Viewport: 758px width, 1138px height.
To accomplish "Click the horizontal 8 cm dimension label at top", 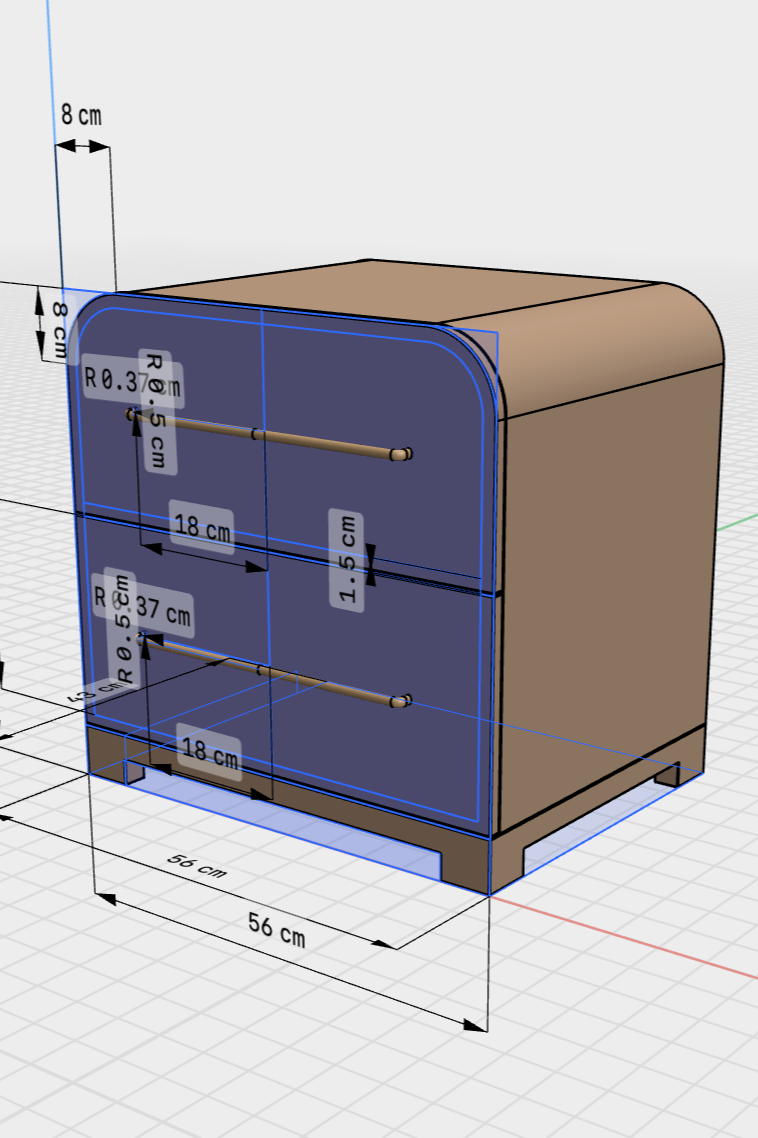I will click(x=81, y=115).
